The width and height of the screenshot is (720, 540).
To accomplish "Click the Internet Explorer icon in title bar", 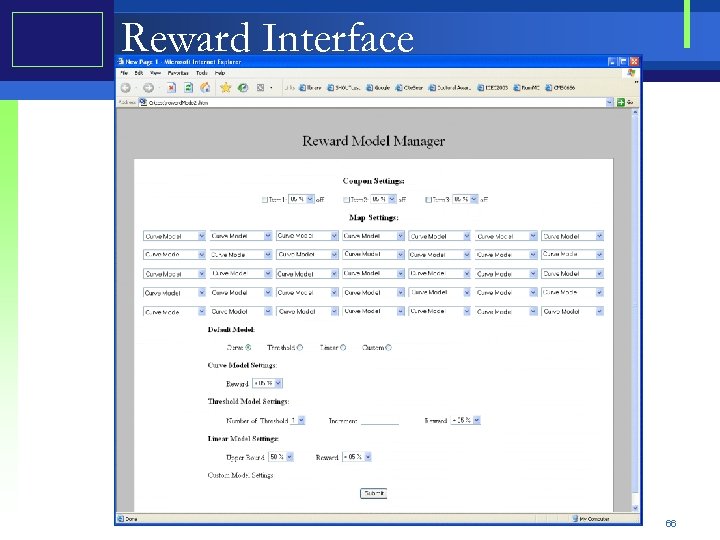I will (121, 62).
